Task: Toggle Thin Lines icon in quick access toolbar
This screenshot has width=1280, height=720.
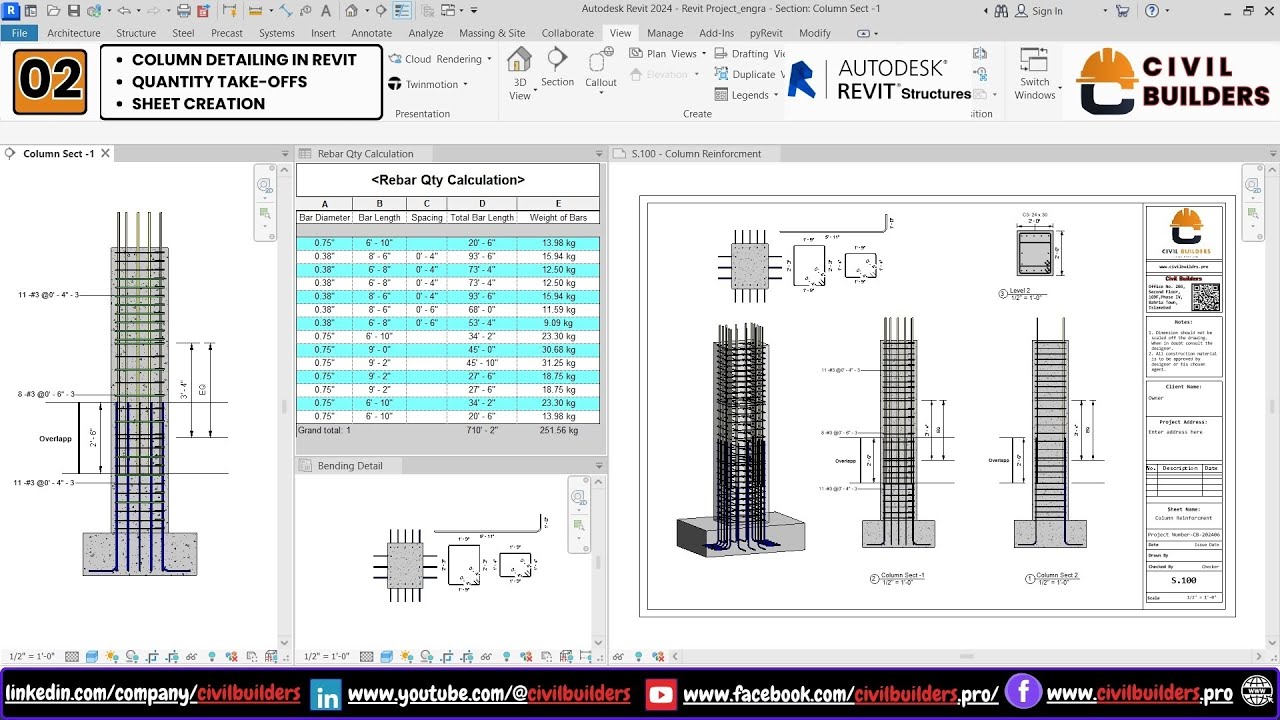Action: tap(402, 10)
